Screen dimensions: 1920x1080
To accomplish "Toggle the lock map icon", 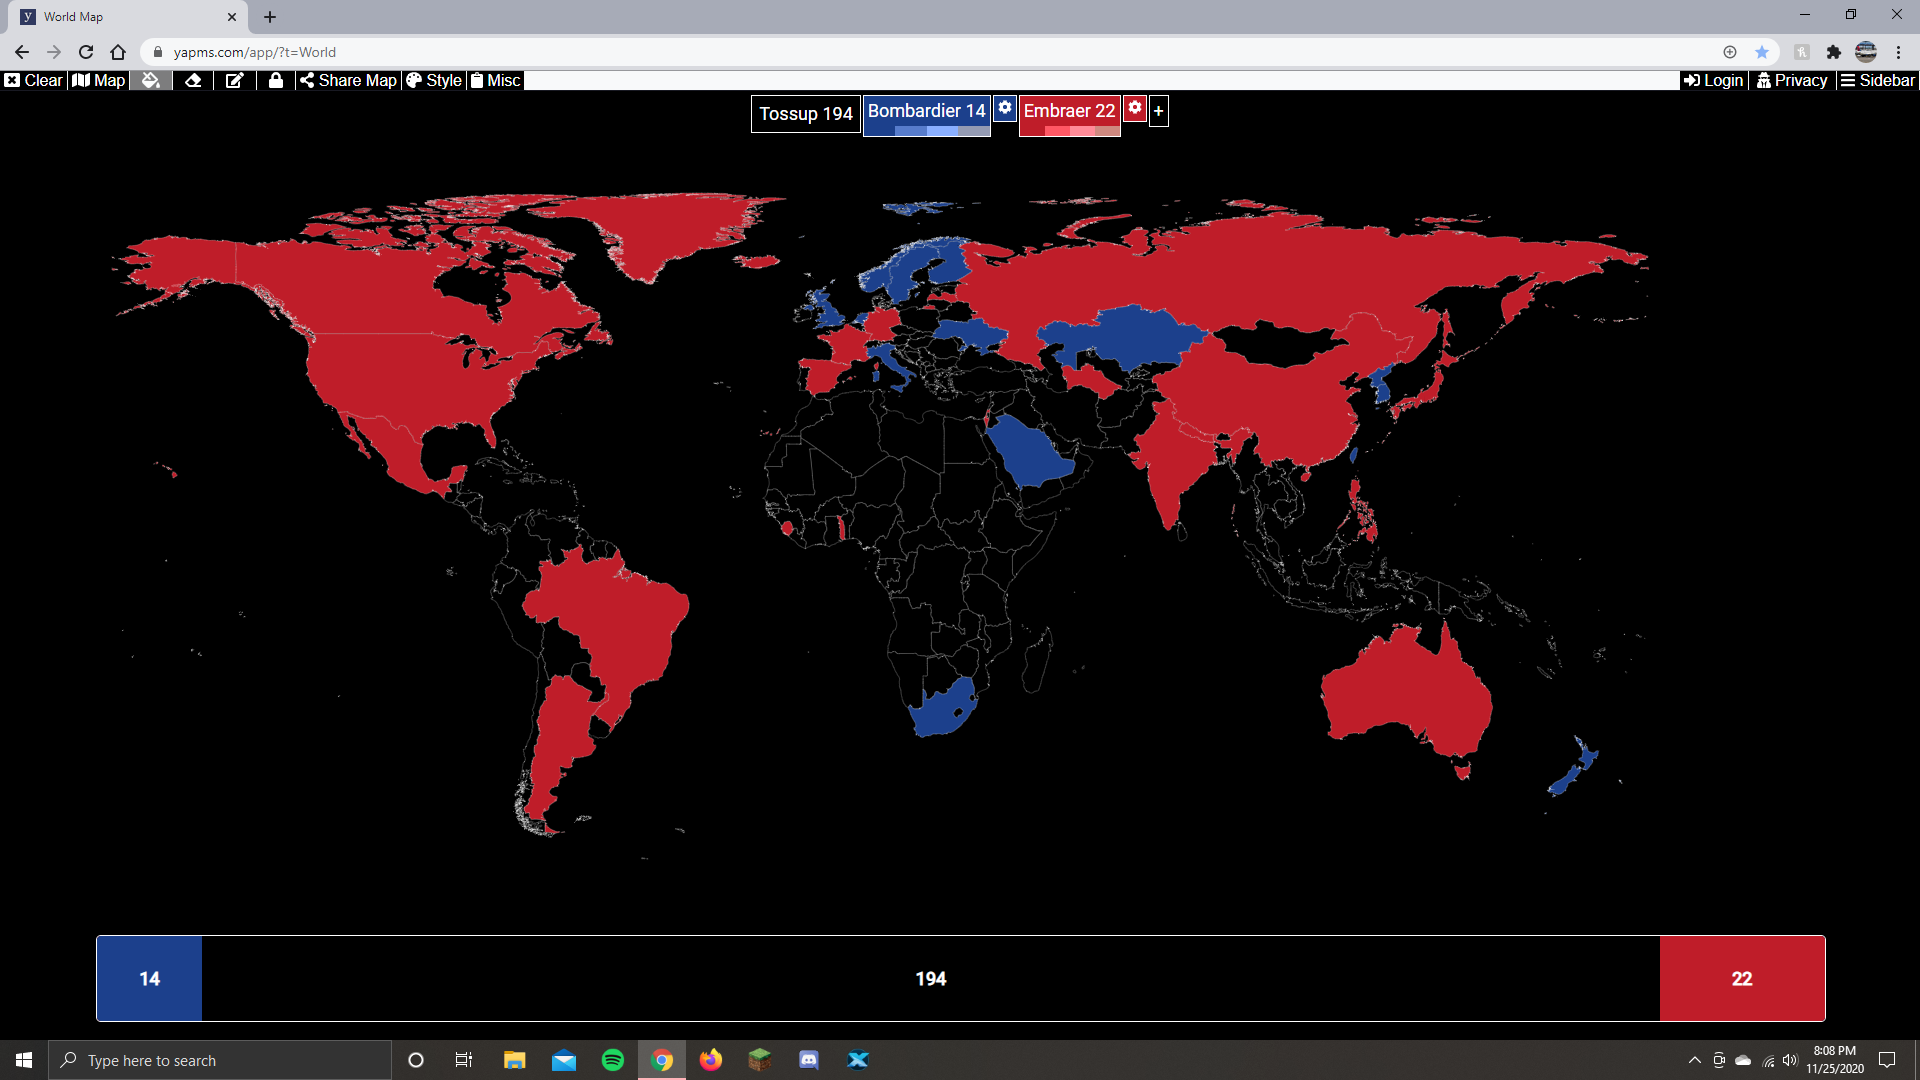I will [x=275, y=80].
